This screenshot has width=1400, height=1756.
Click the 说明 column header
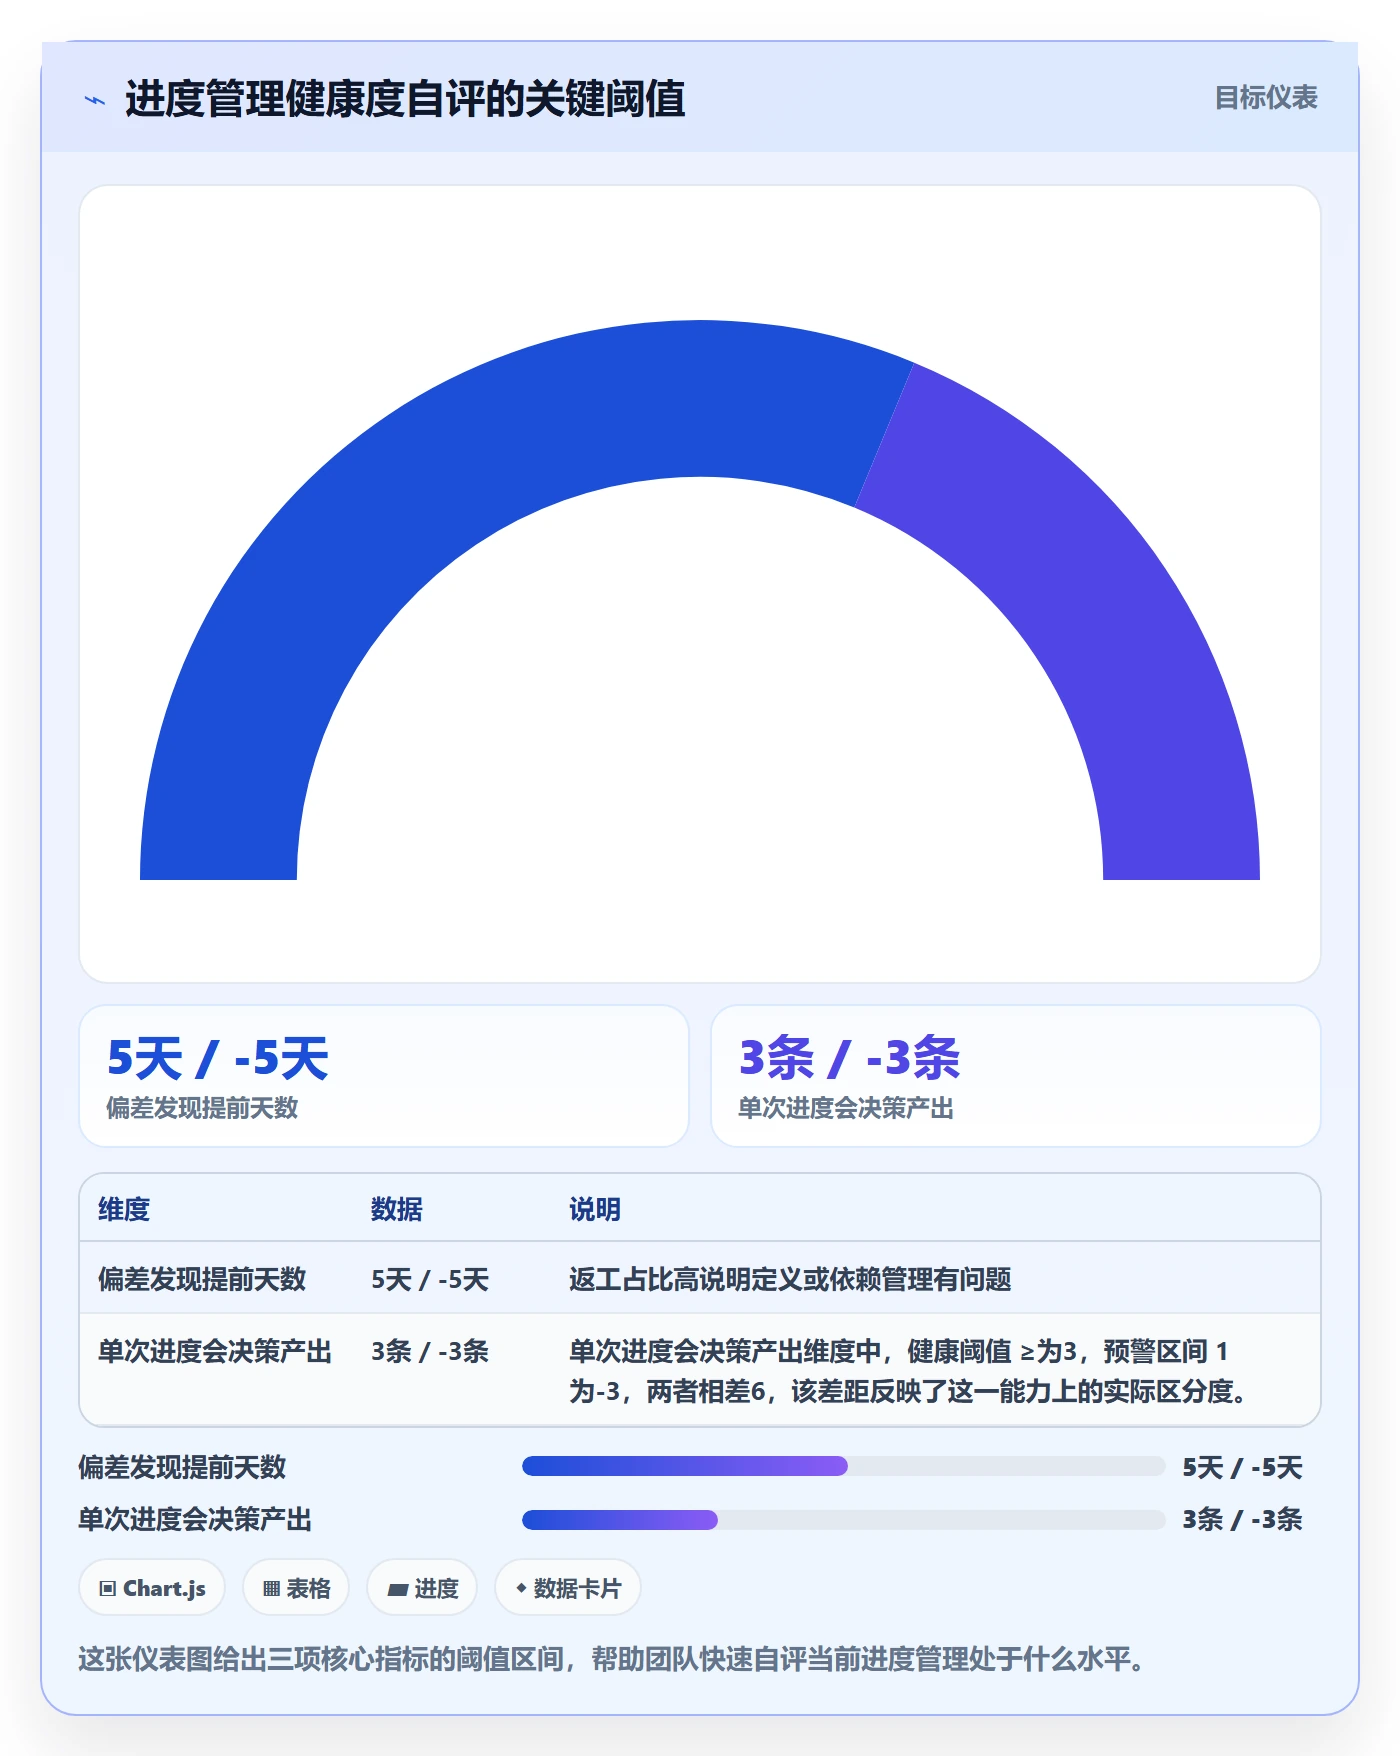pyautogui.click(x=595, y=1209)
